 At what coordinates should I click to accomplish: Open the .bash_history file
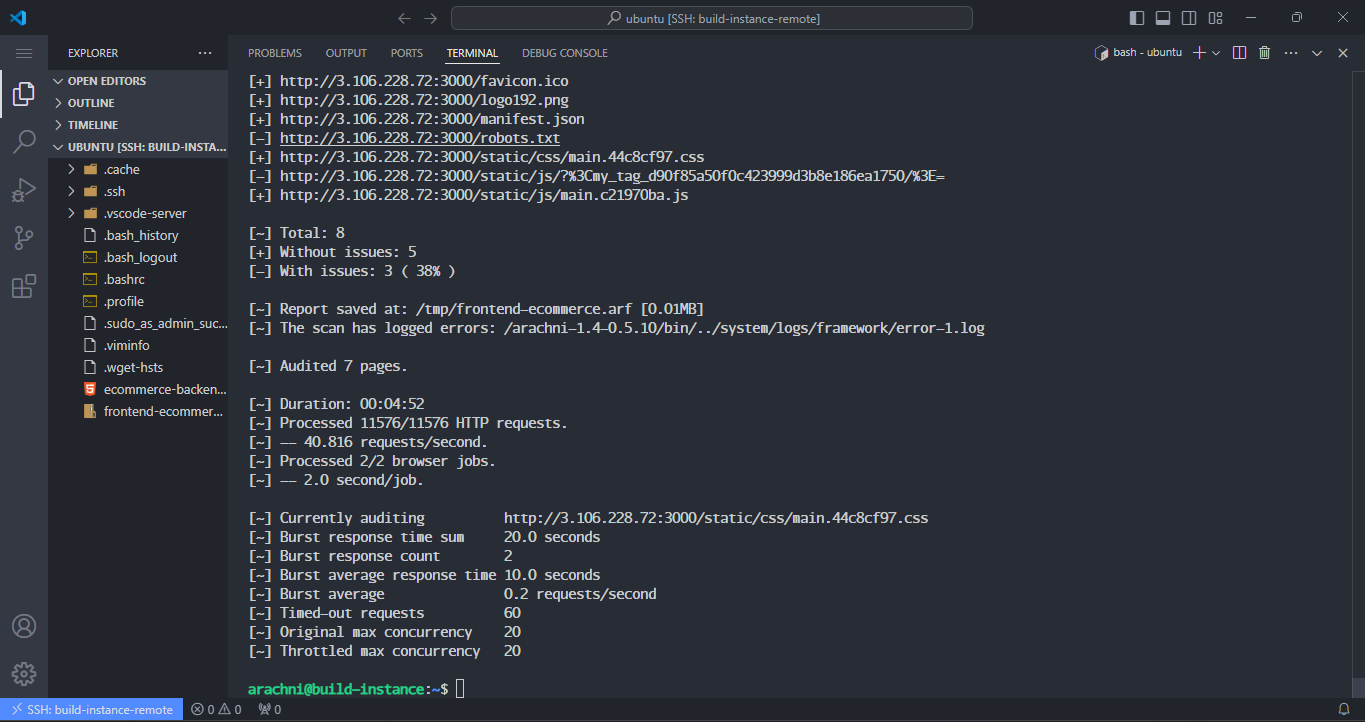tap(138, 235)
